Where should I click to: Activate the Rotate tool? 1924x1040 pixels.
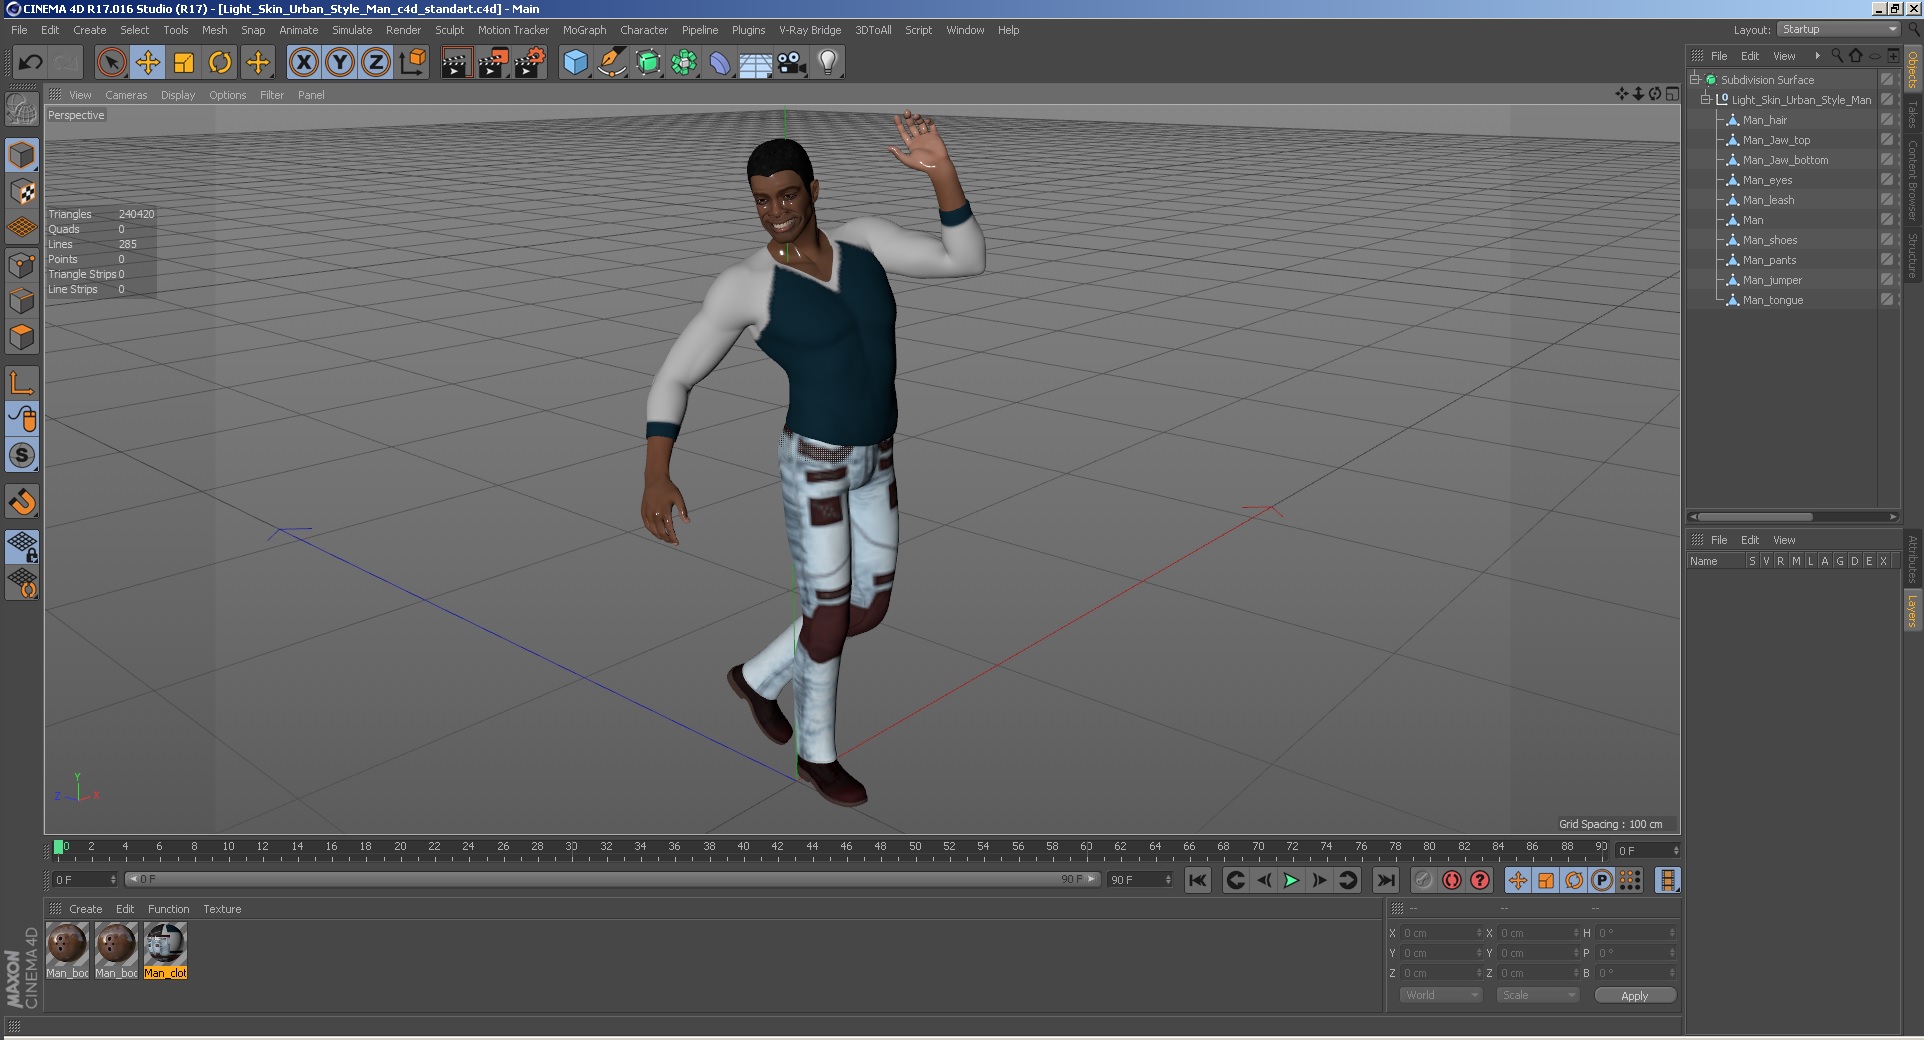(x=220, y=63)
